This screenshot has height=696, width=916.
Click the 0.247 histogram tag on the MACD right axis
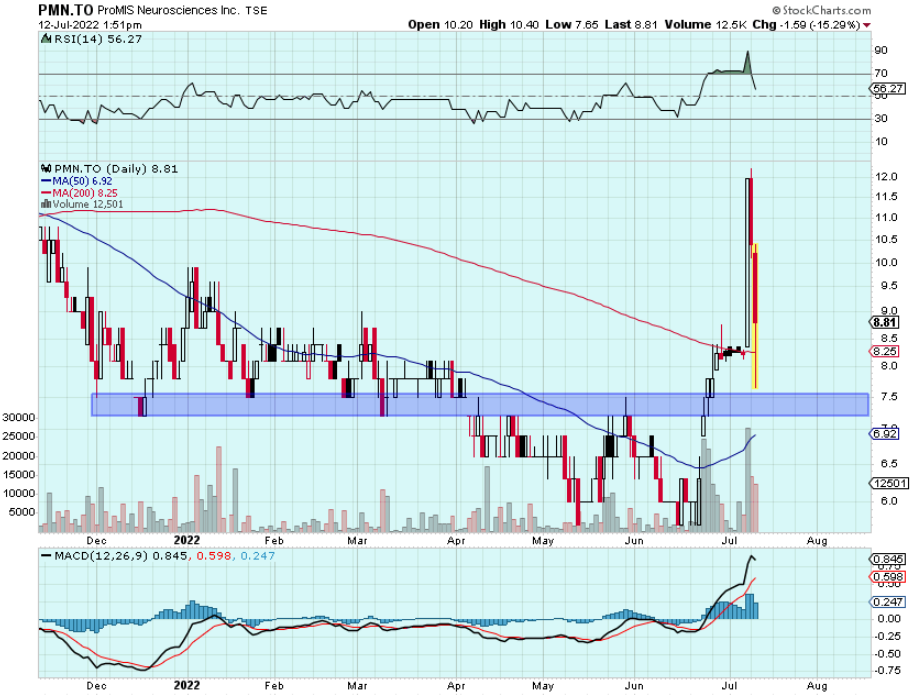(x=888, y=602)
